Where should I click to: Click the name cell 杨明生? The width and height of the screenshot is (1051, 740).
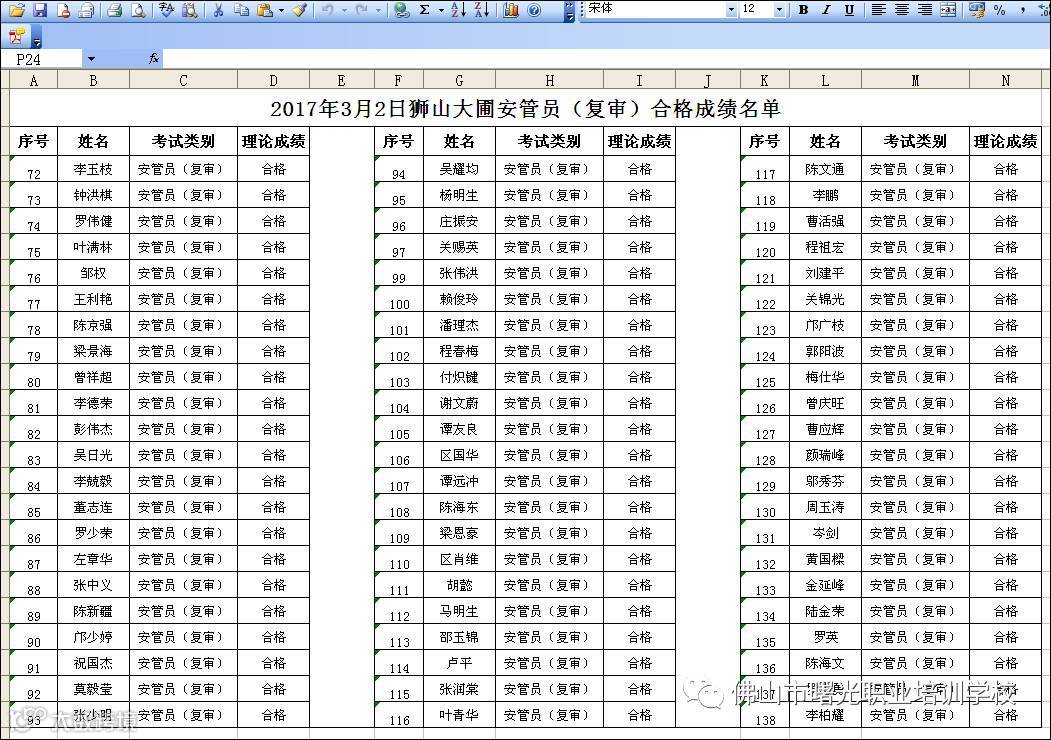[459, 195]
